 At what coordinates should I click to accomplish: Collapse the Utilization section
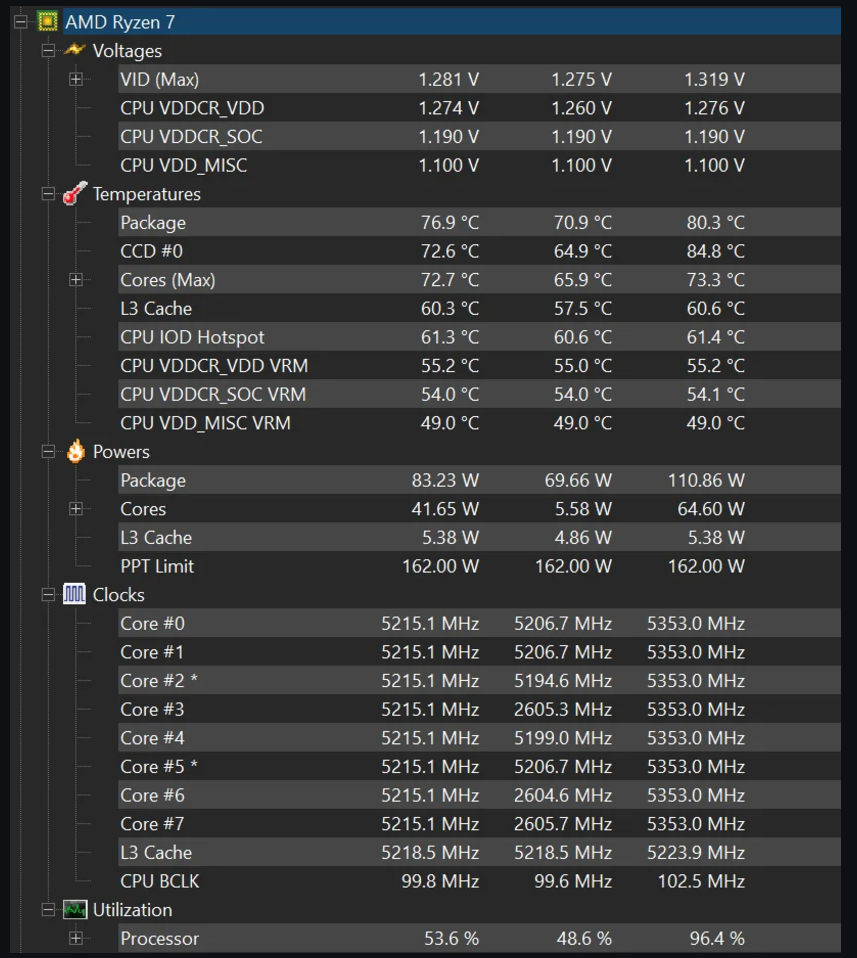click(48, 910)
